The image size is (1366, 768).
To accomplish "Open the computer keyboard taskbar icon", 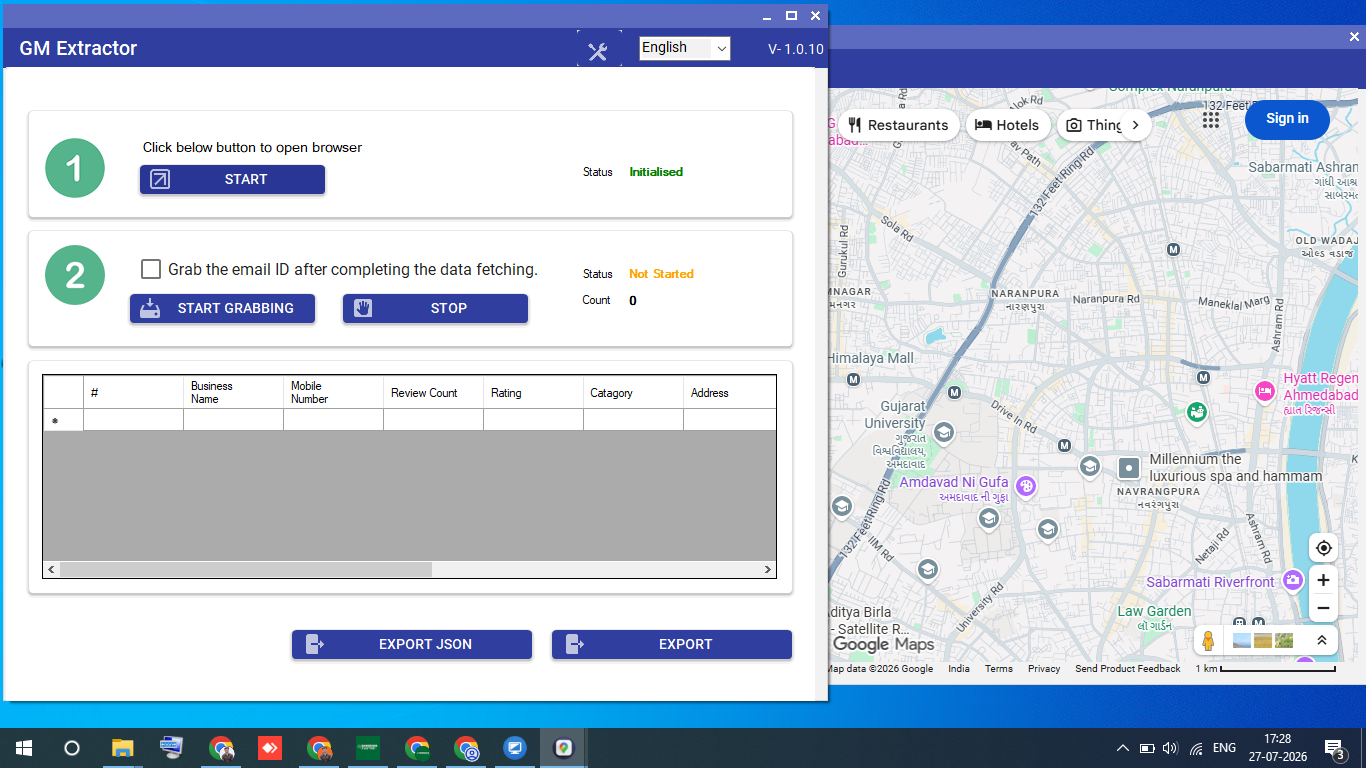I will [x=172, y=747].
